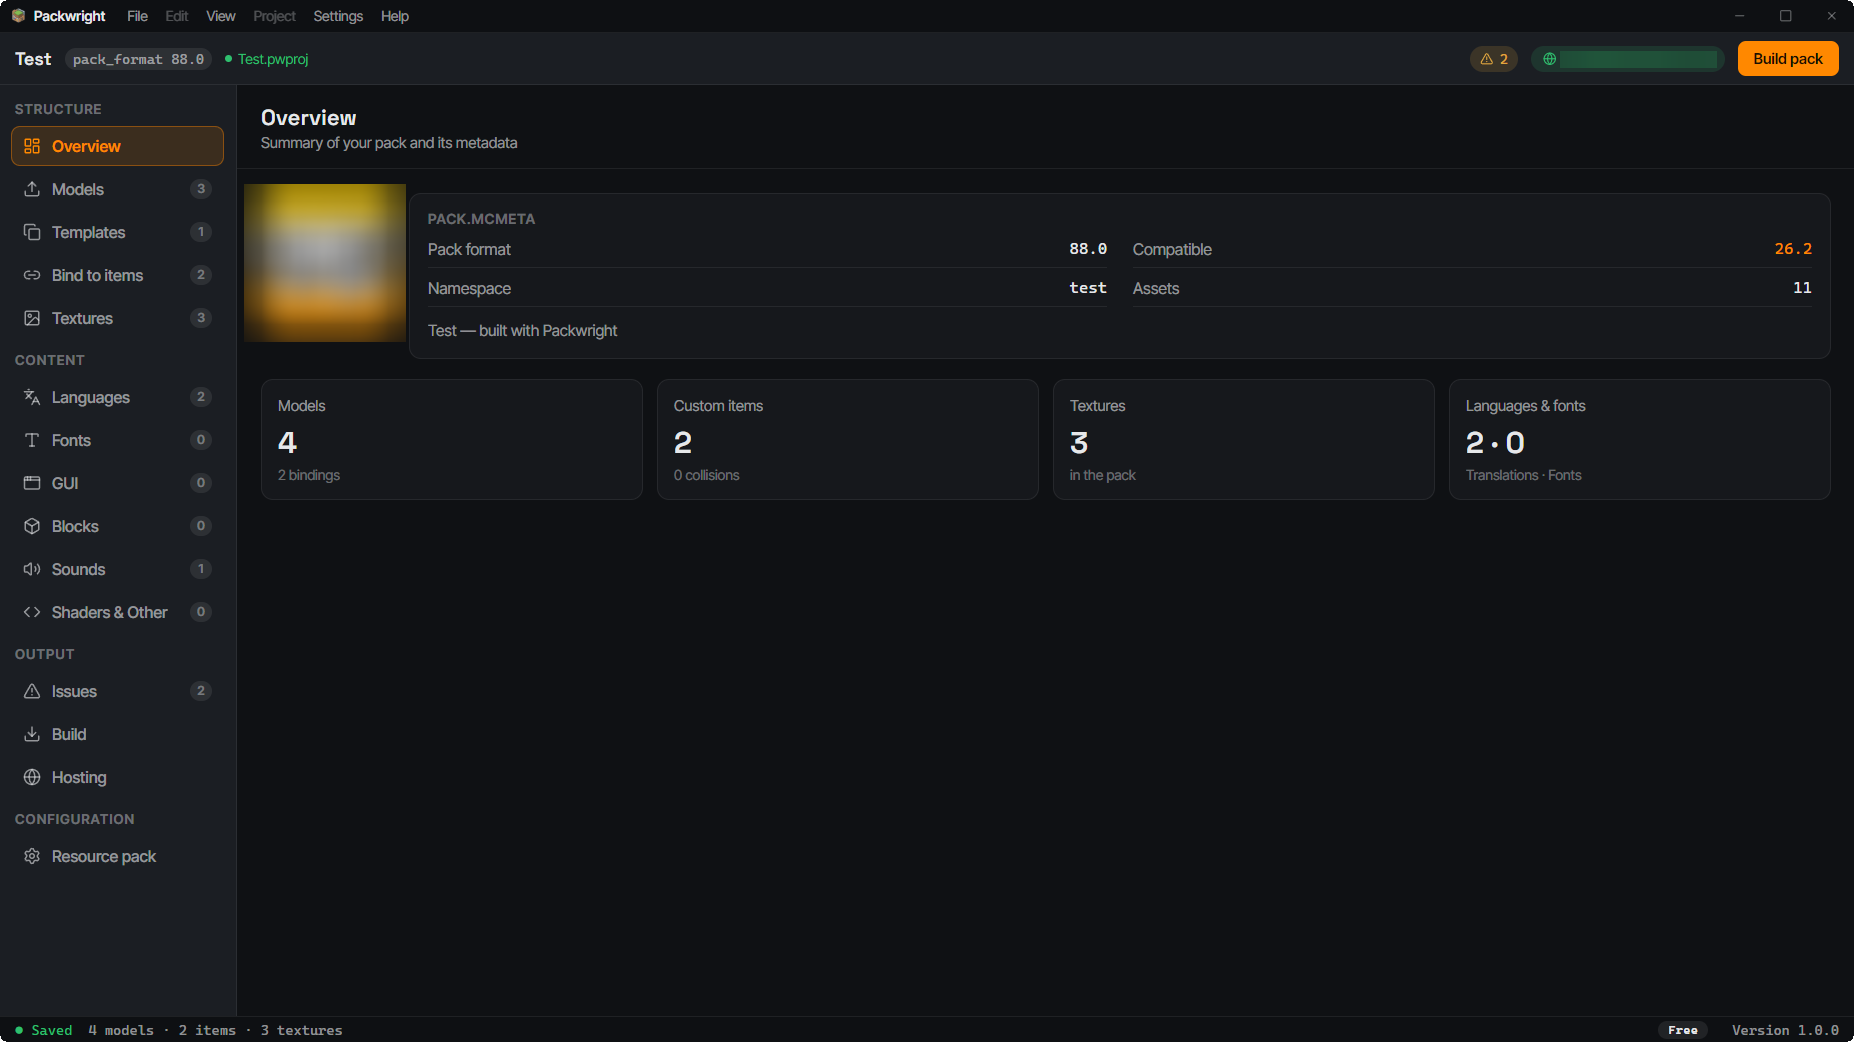Viewport: 1854px width, 1042px height.
Task: Click the Free plan badge
Action: (x=1682, y=1030)
